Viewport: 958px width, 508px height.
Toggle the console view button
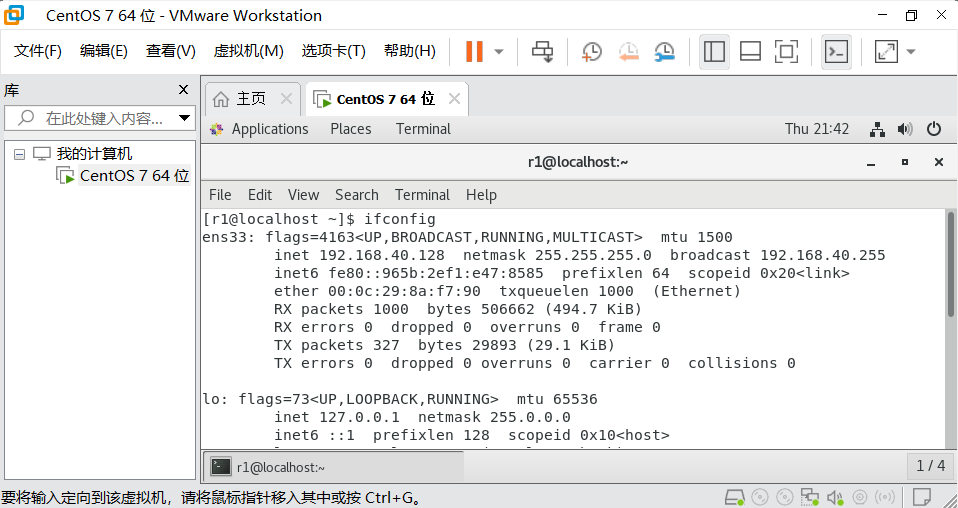pos(836,52)
